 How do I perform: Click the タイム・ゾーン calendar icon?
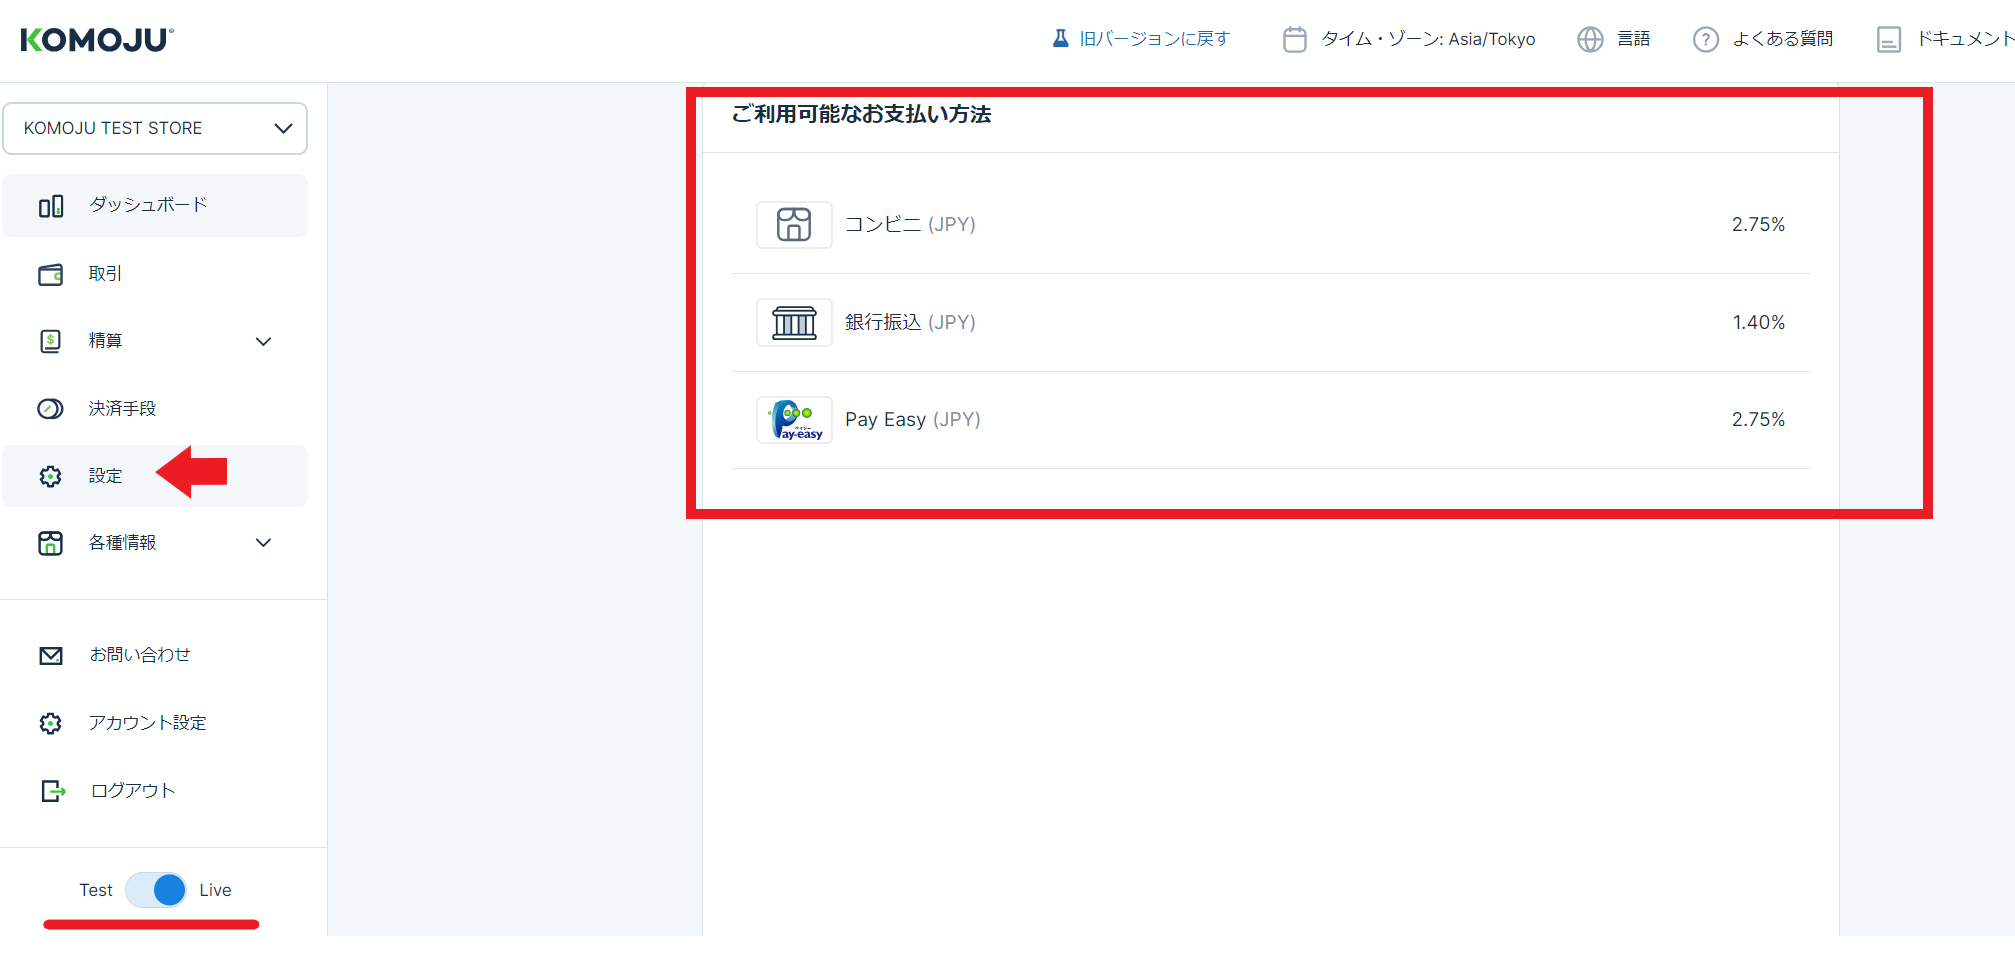tap(1294, 40)
